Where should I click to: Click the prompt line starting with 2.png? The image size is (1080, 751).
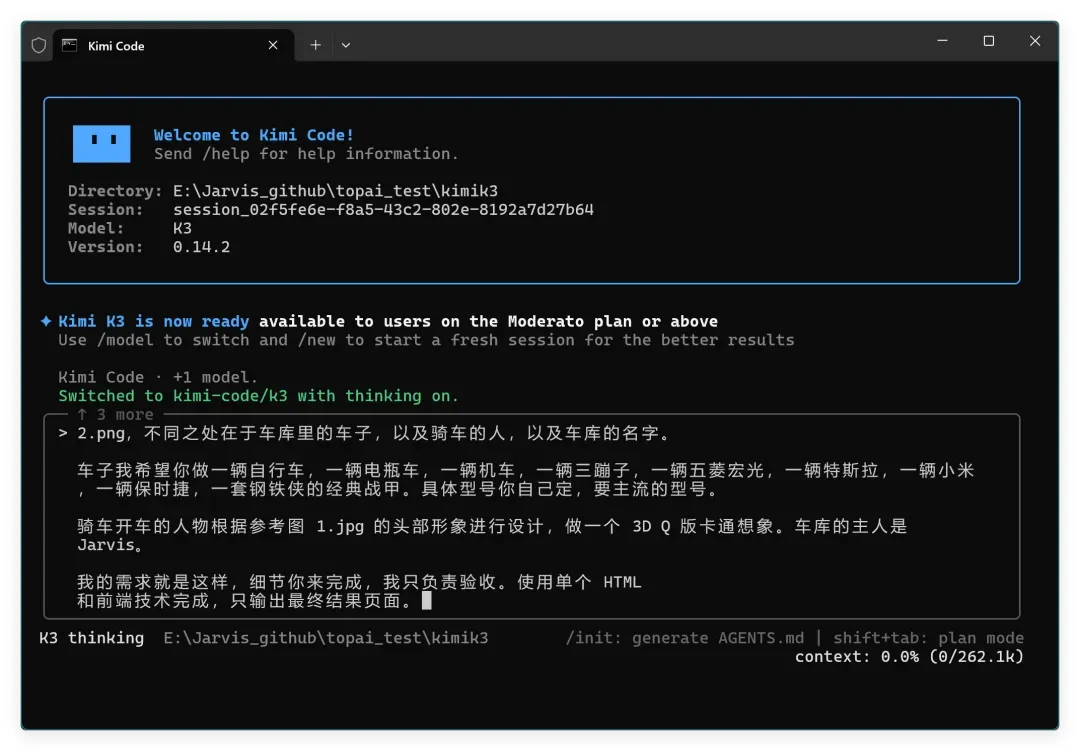374,433
